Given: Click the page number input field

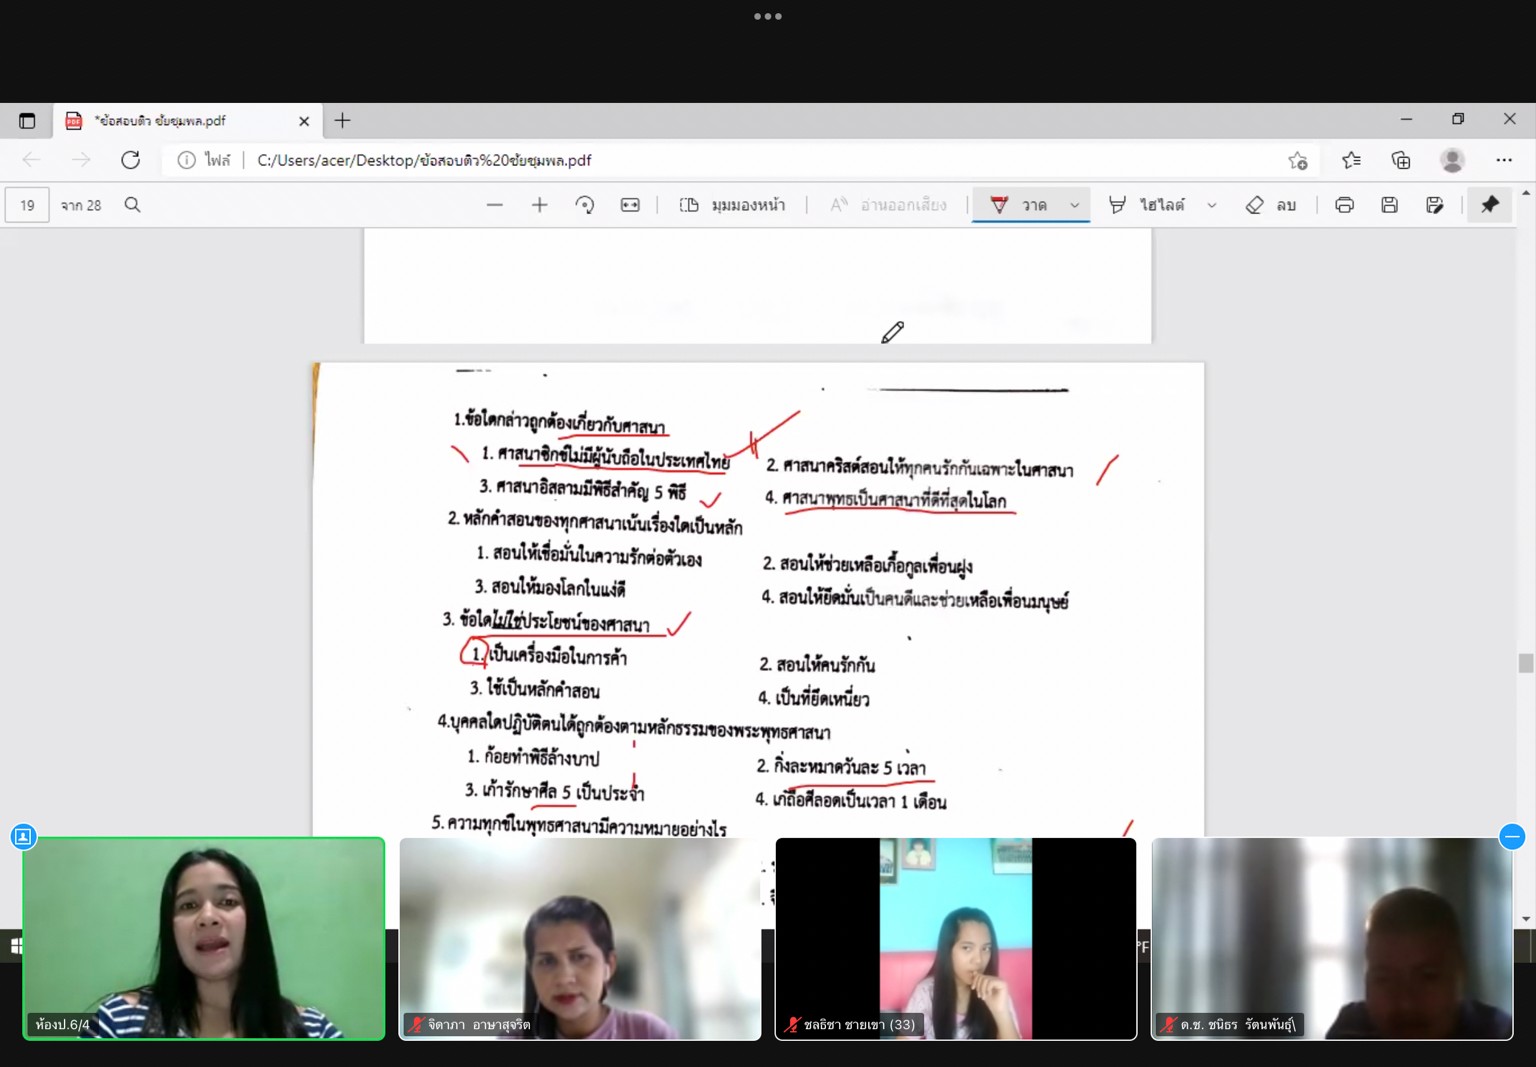Looking at the screenshot, I should point(27,205).
